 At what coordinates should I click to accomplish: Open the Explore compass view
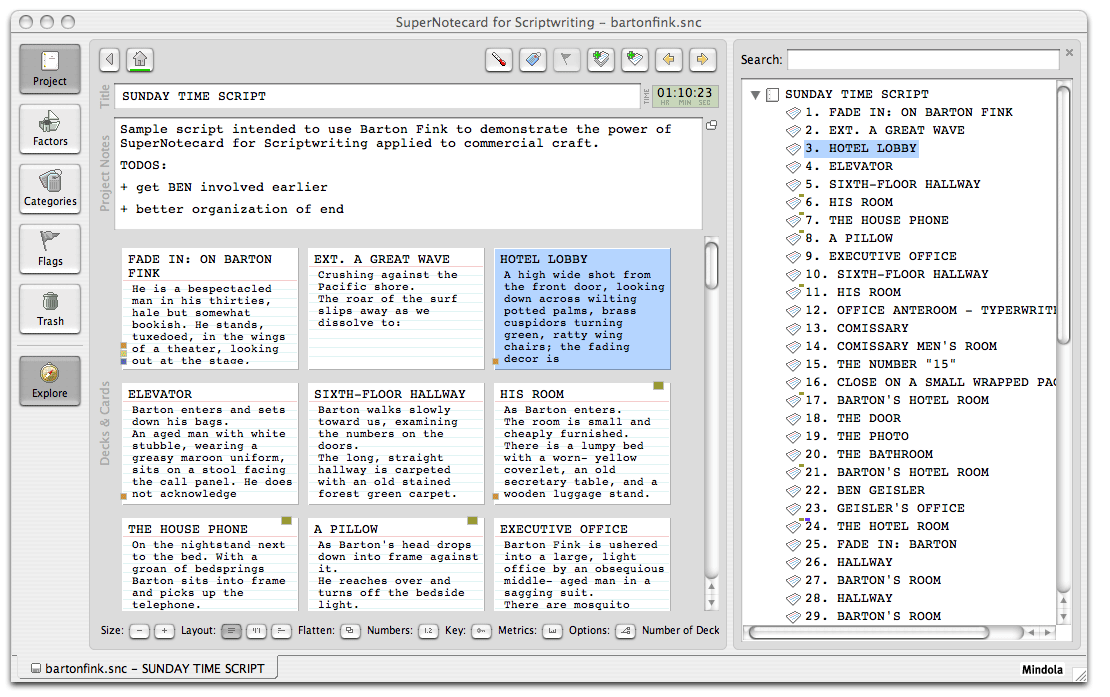click(x=50, y=381)
